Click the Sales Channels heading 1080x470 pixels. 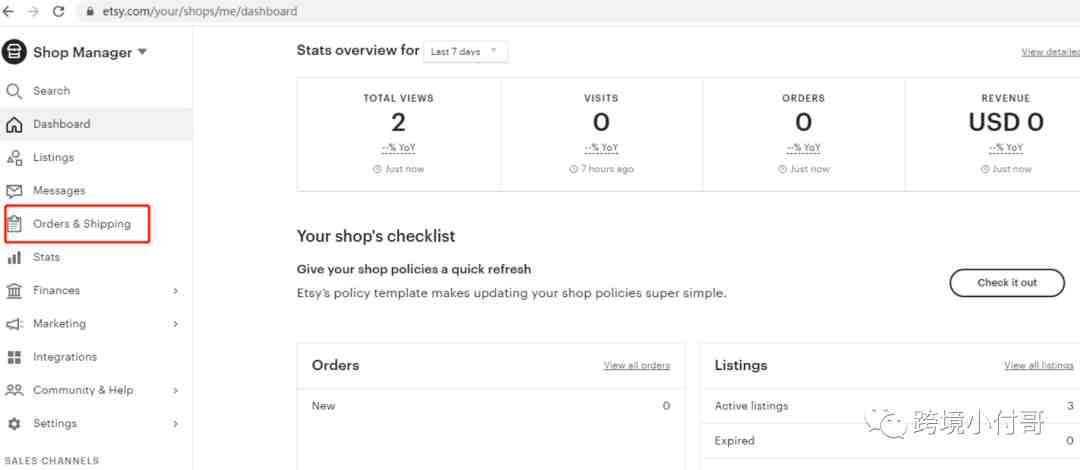coord(52,460)
